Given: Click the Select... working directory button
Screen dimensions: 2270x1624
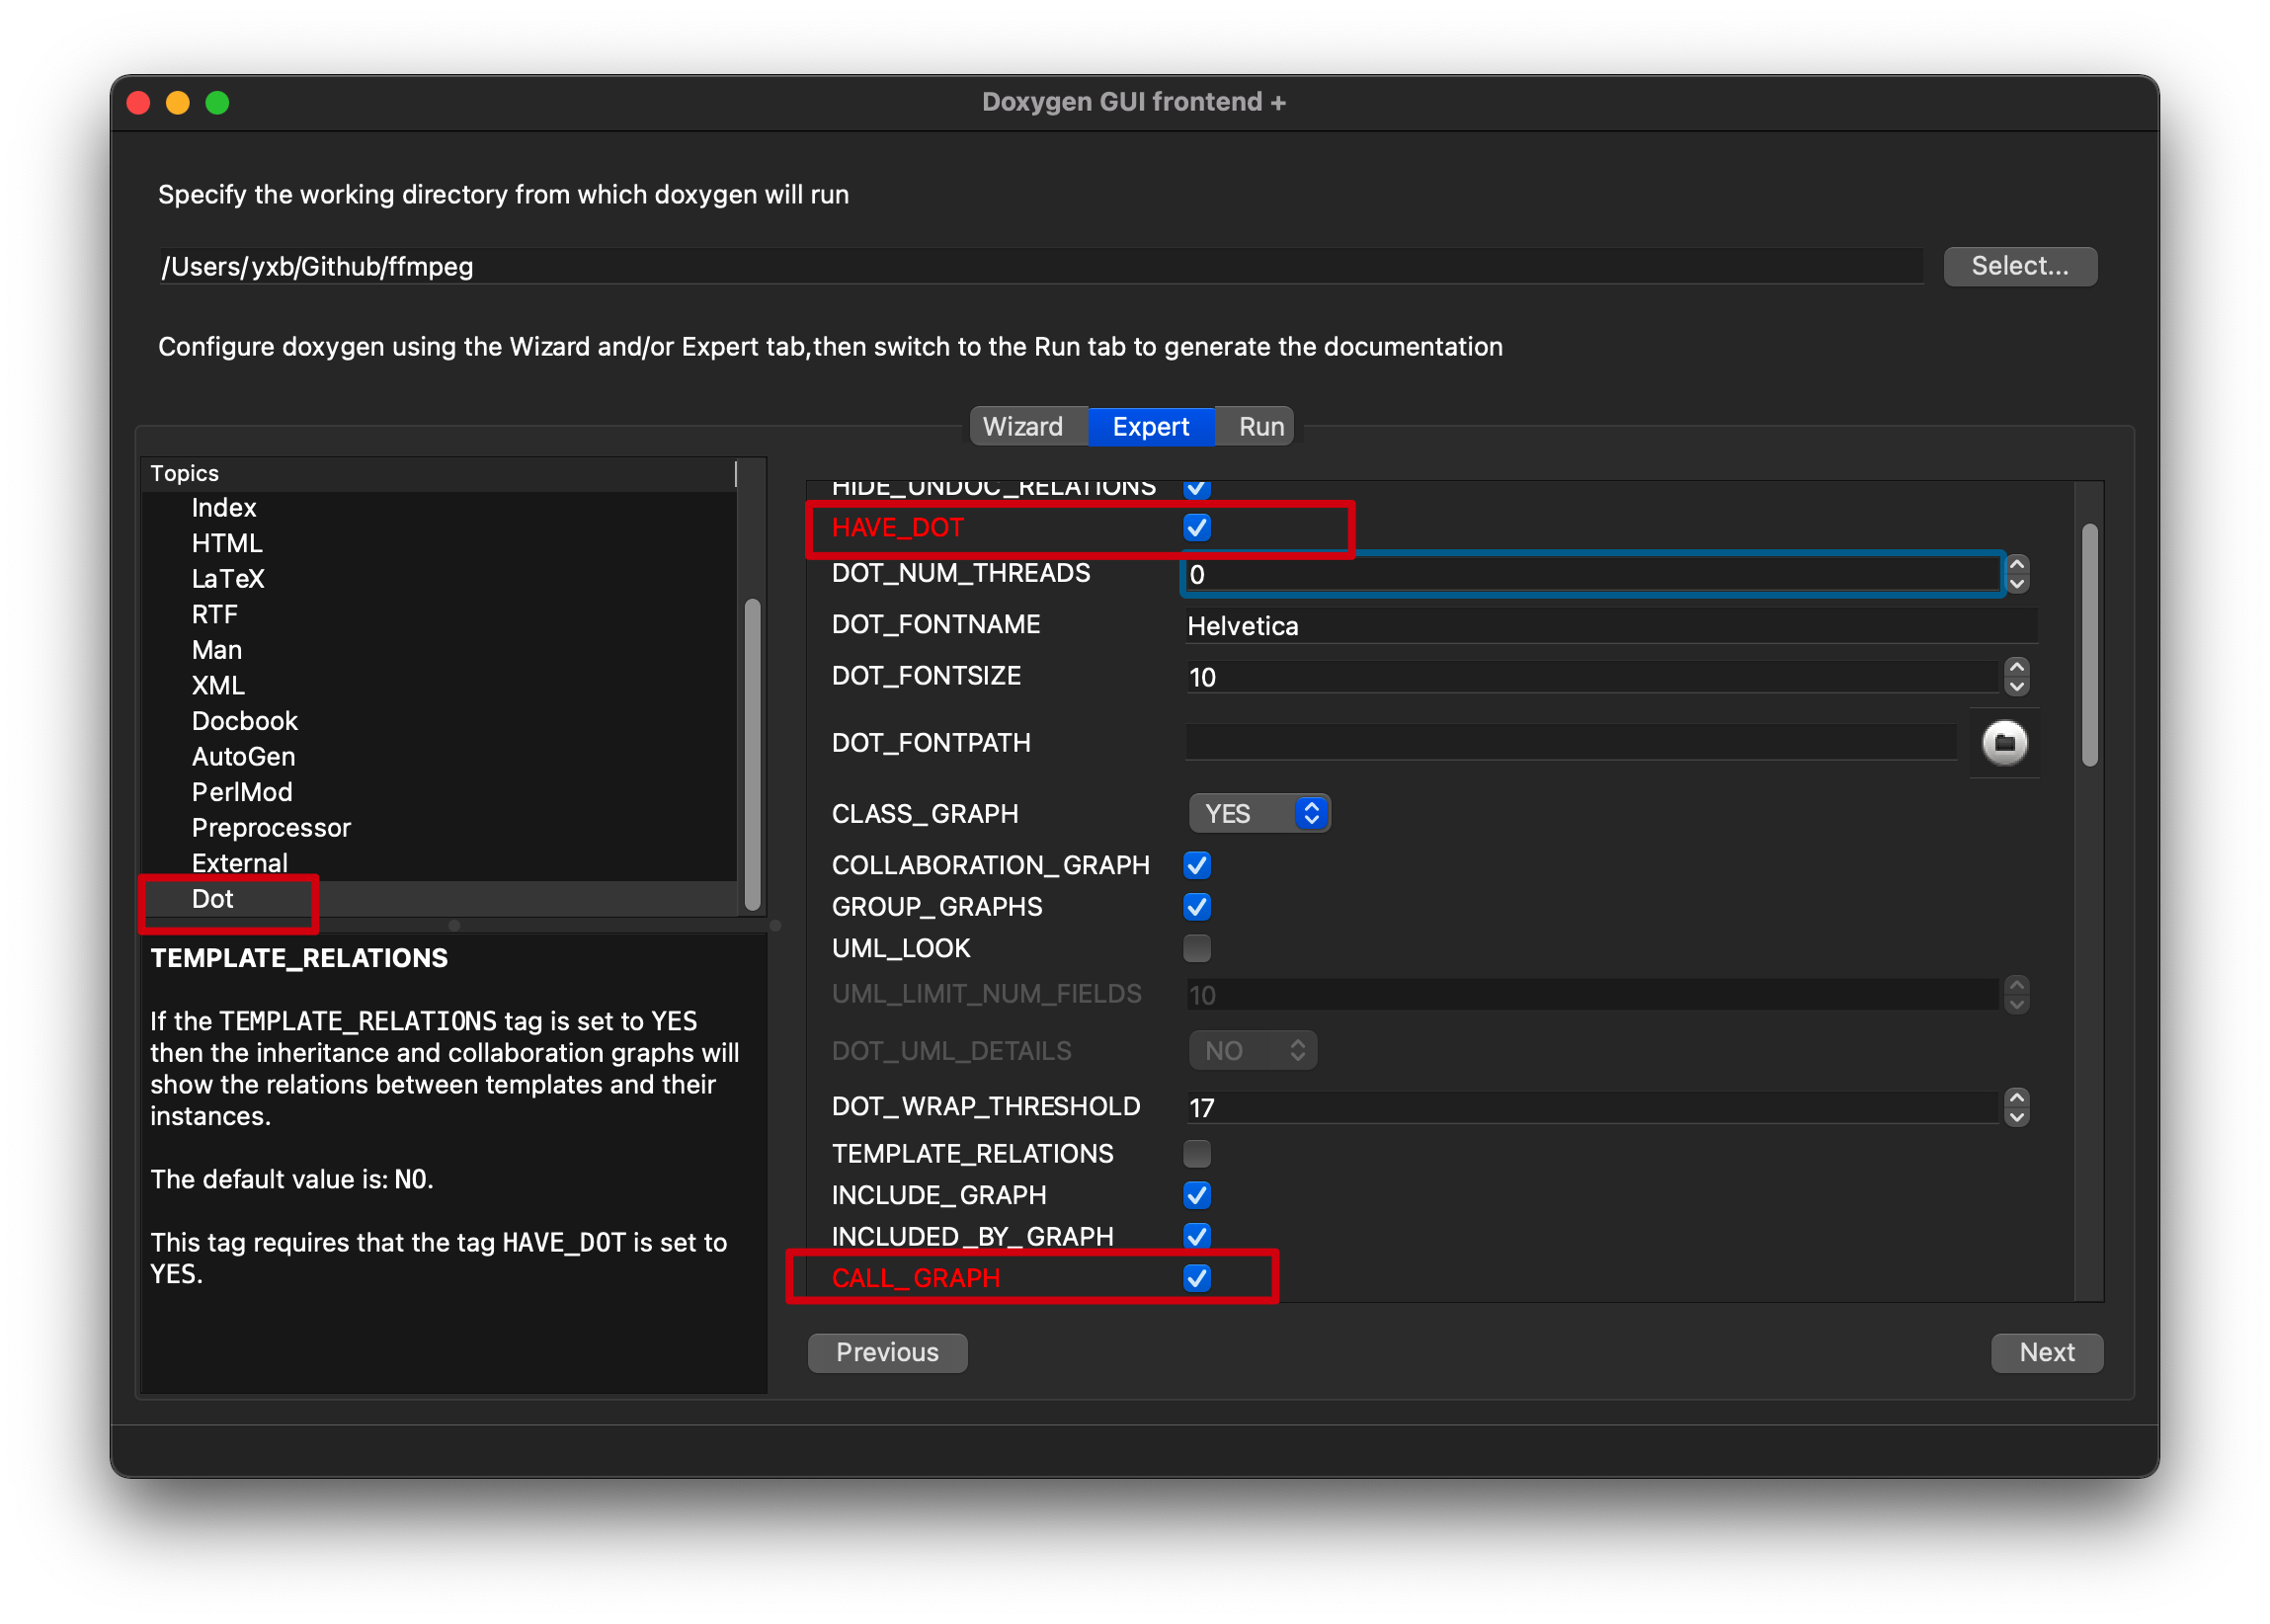Looking at the screenshot, I should tap(2020, 266).
